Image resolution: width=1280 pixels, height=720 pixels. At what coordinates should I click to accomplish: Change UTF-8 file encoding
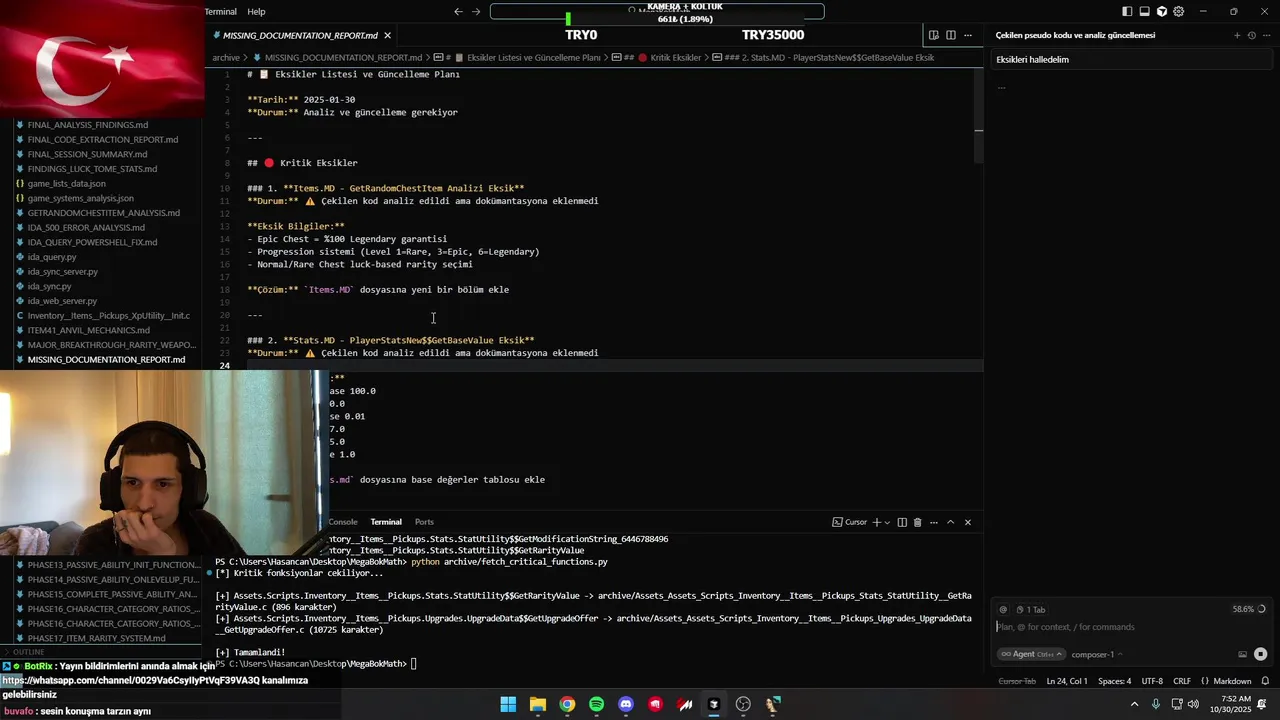pyautogui.click(x=1152, y=681)
